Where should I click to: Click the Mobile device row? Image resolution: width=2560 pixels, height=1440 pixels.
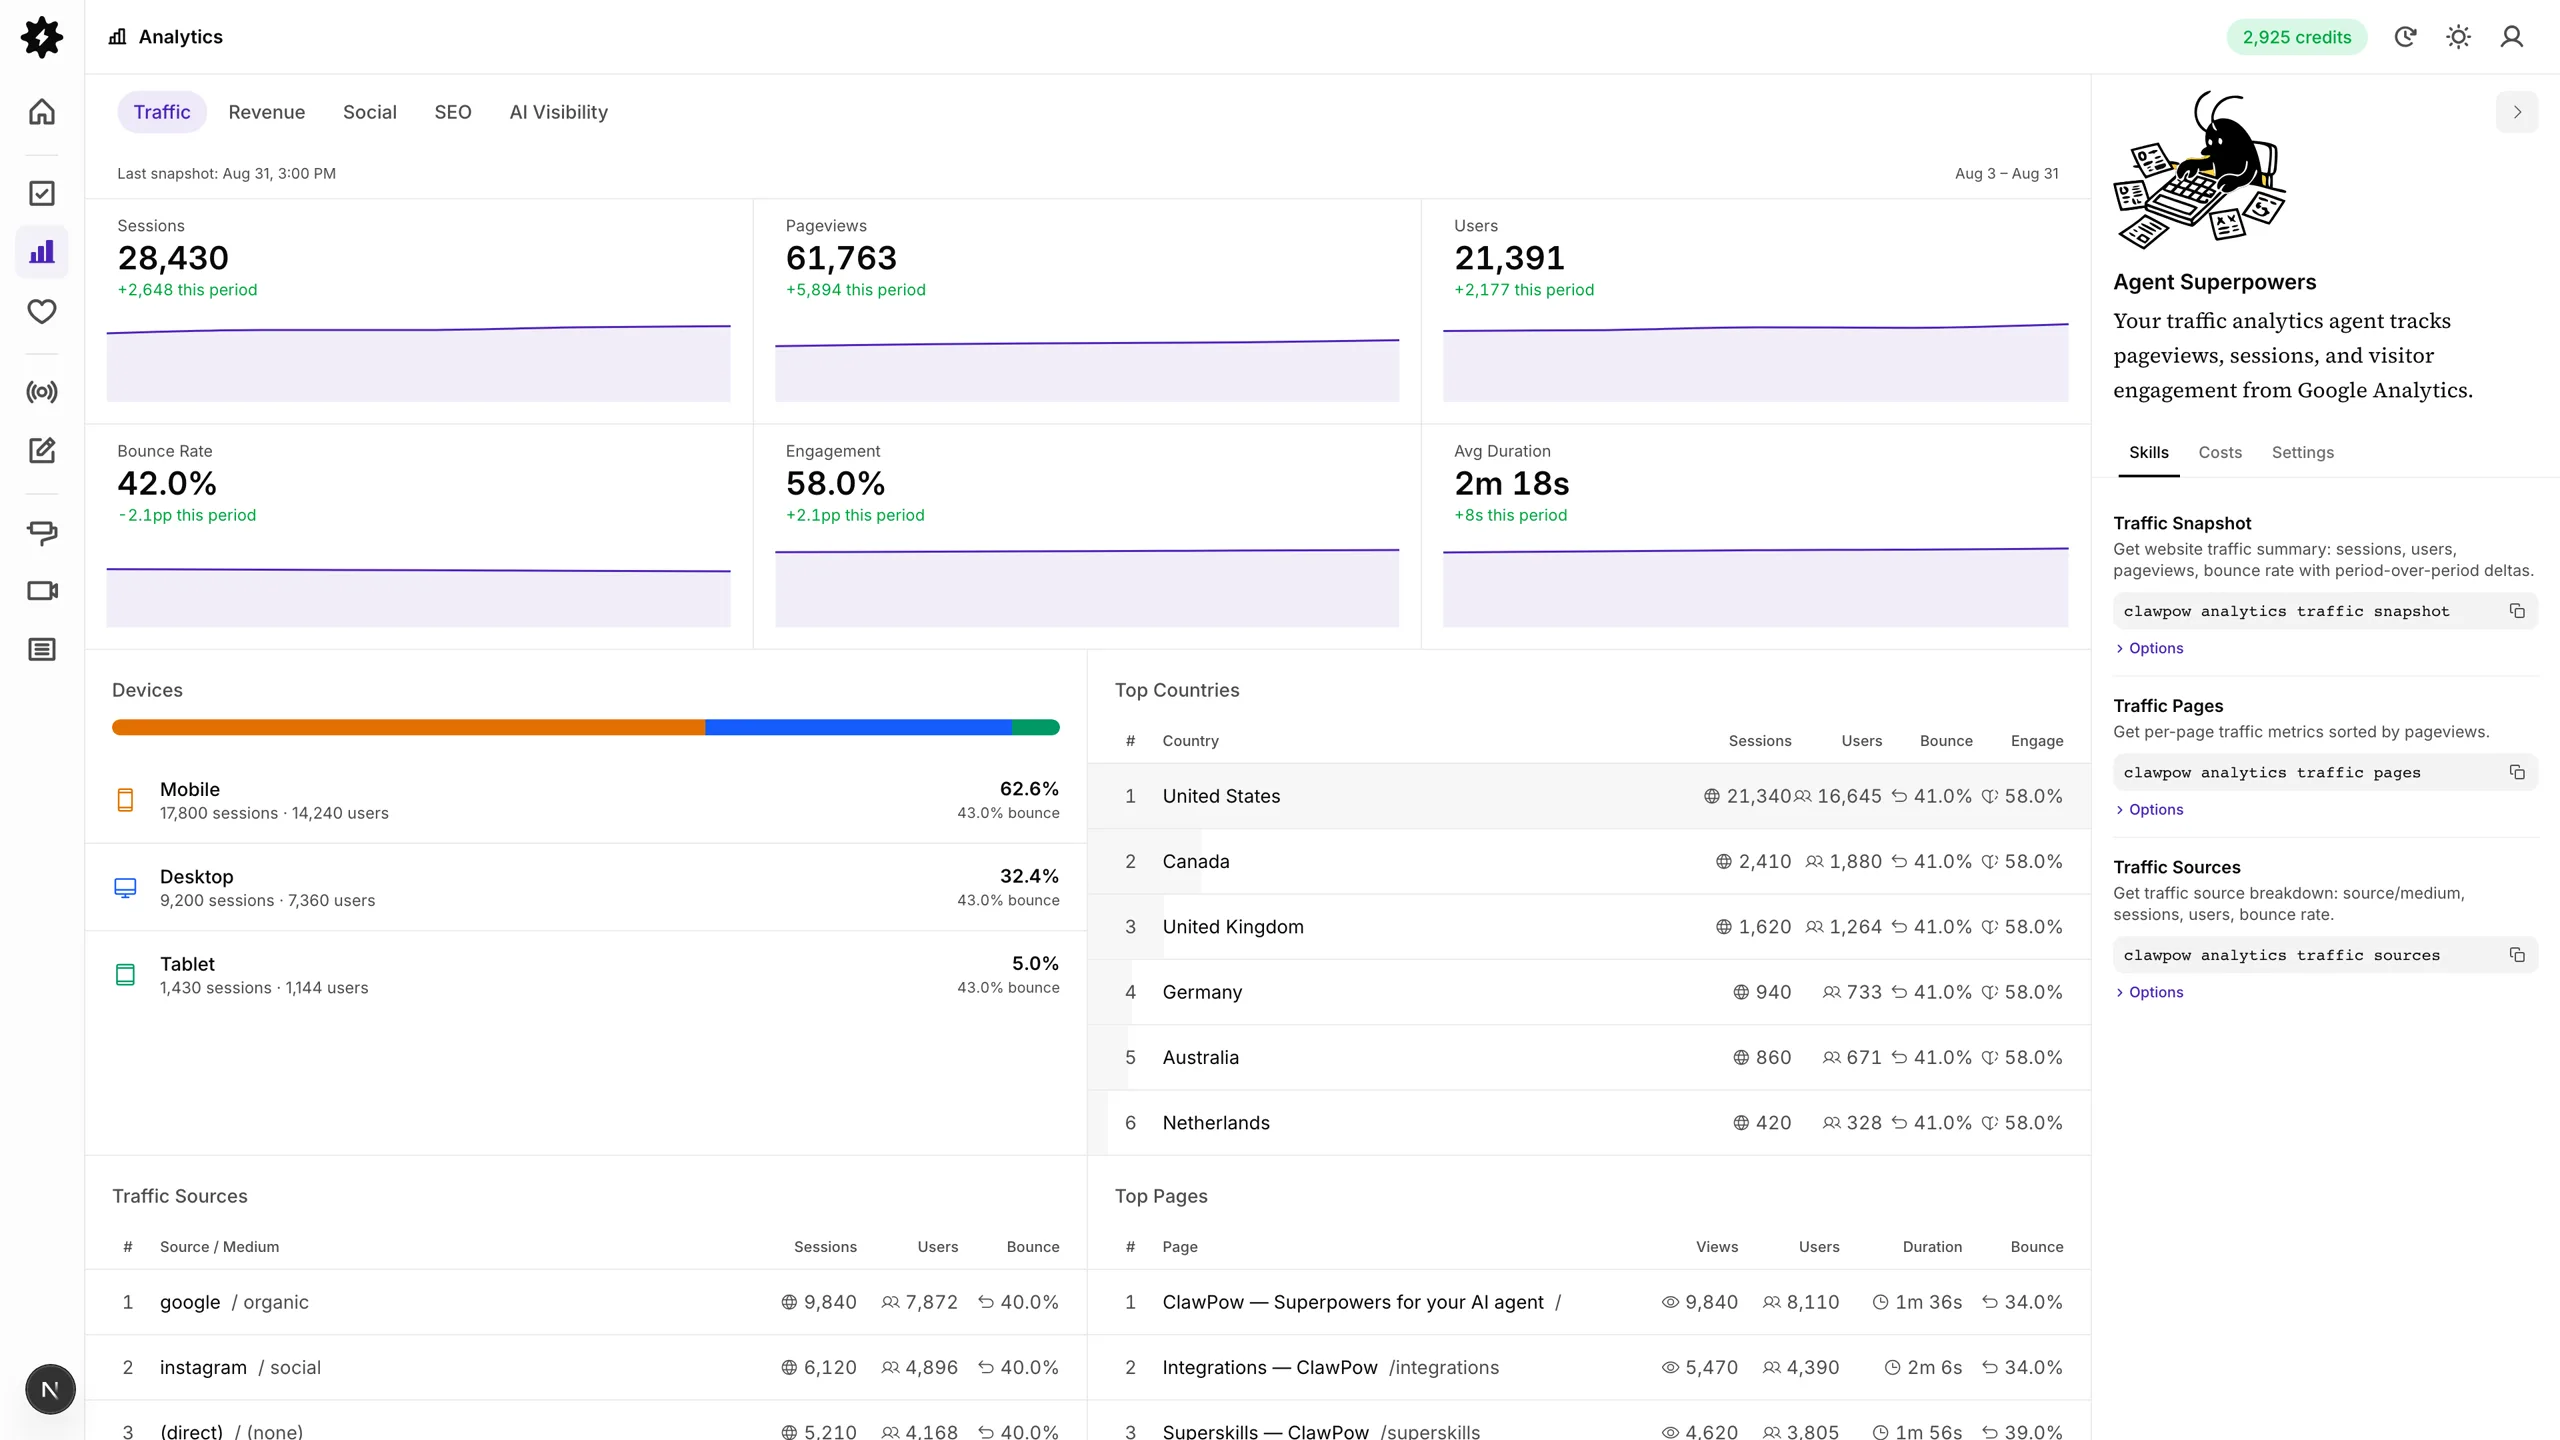point(586,800)
